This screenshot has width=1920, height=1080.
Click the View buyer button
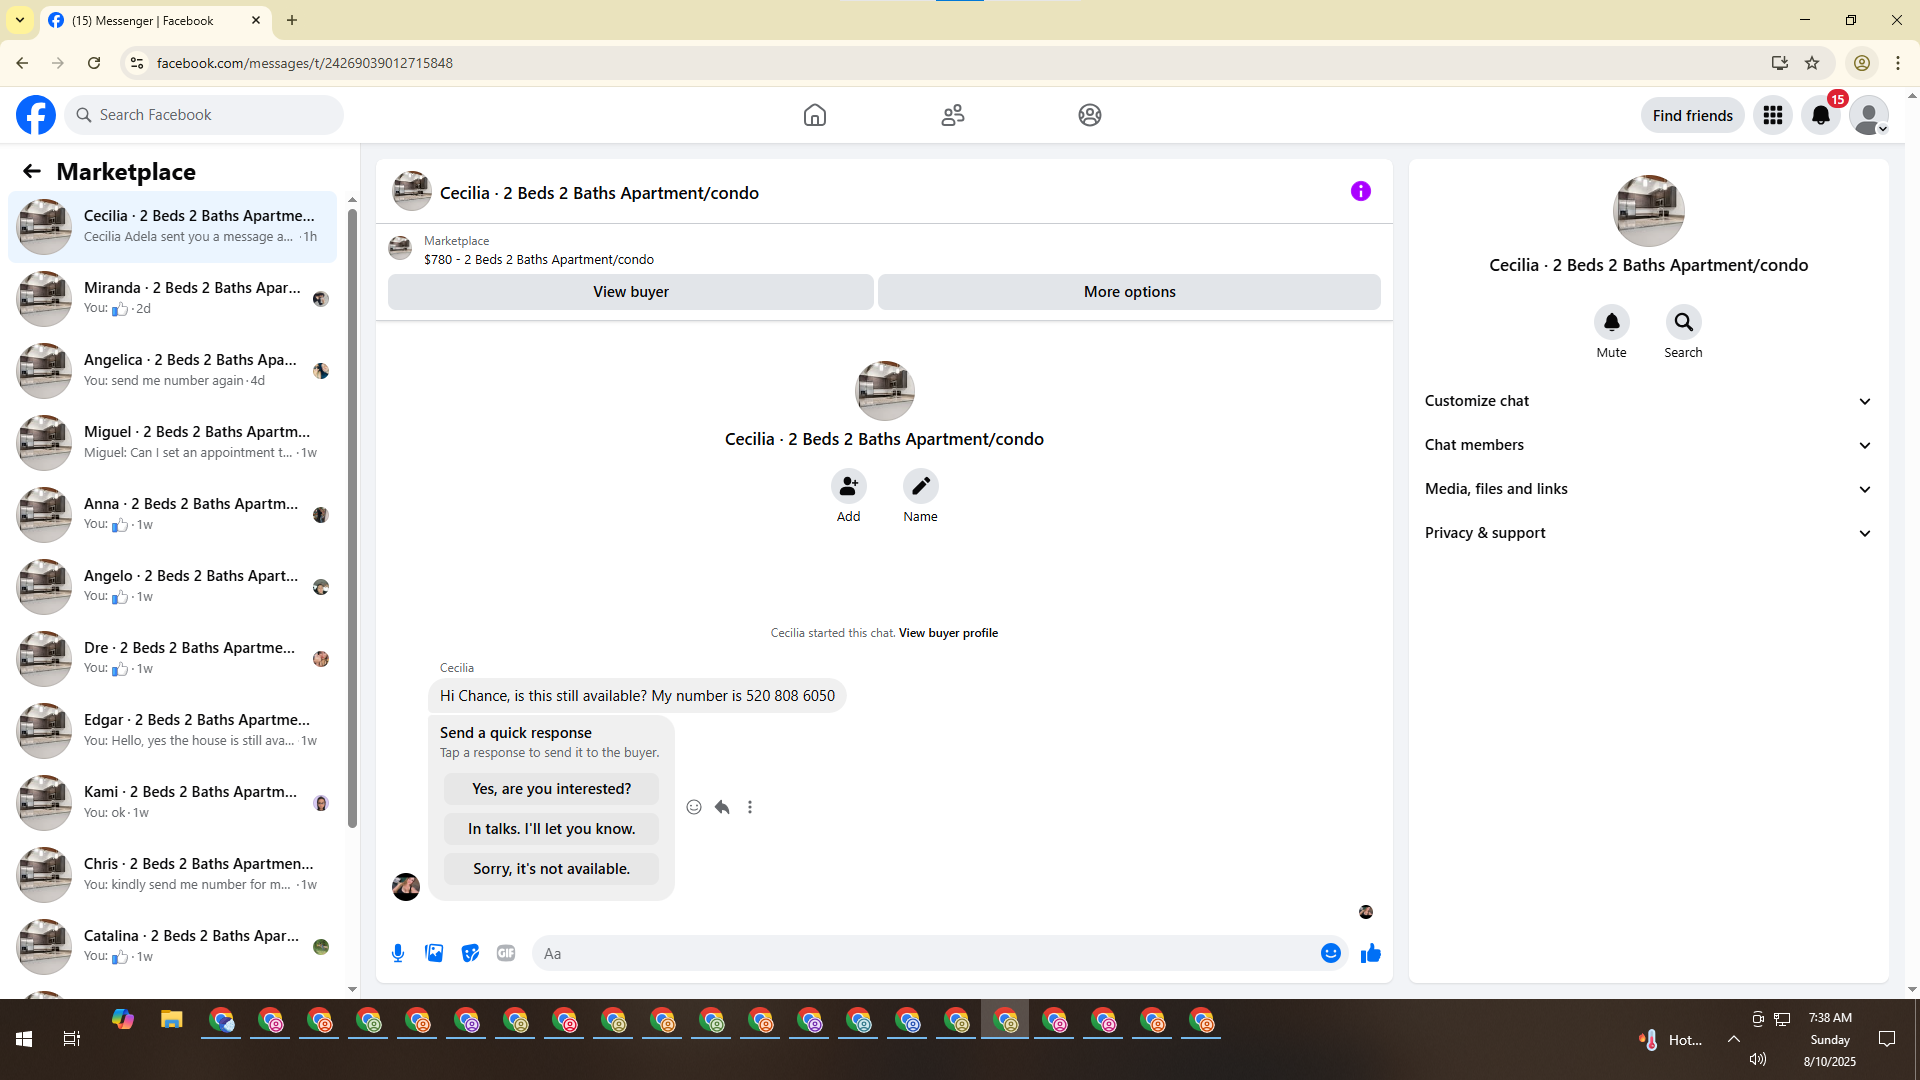point(630,292)
